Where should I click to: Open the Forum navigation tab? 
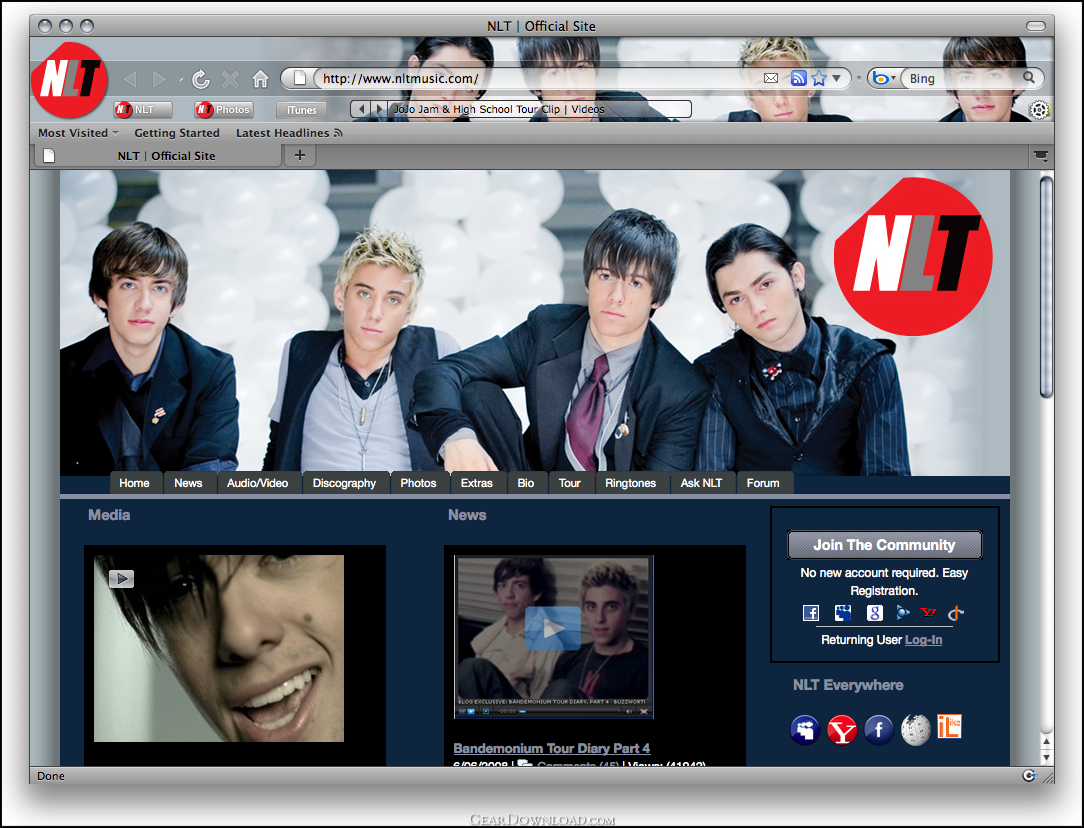[763, 483]
